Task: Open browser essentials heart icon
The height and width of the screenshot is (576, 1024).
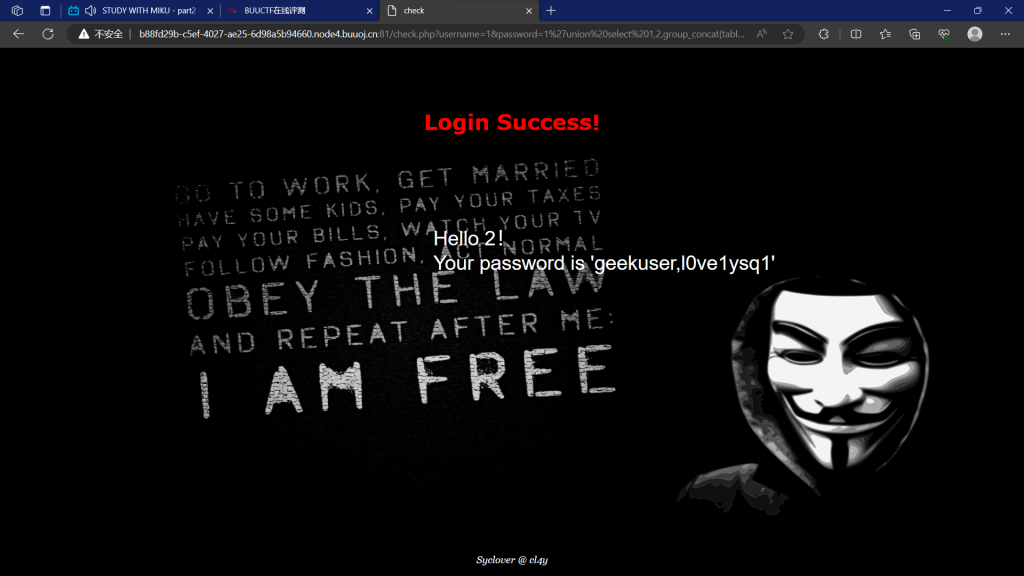Action: pyautogui.click(x=944, y=34)
